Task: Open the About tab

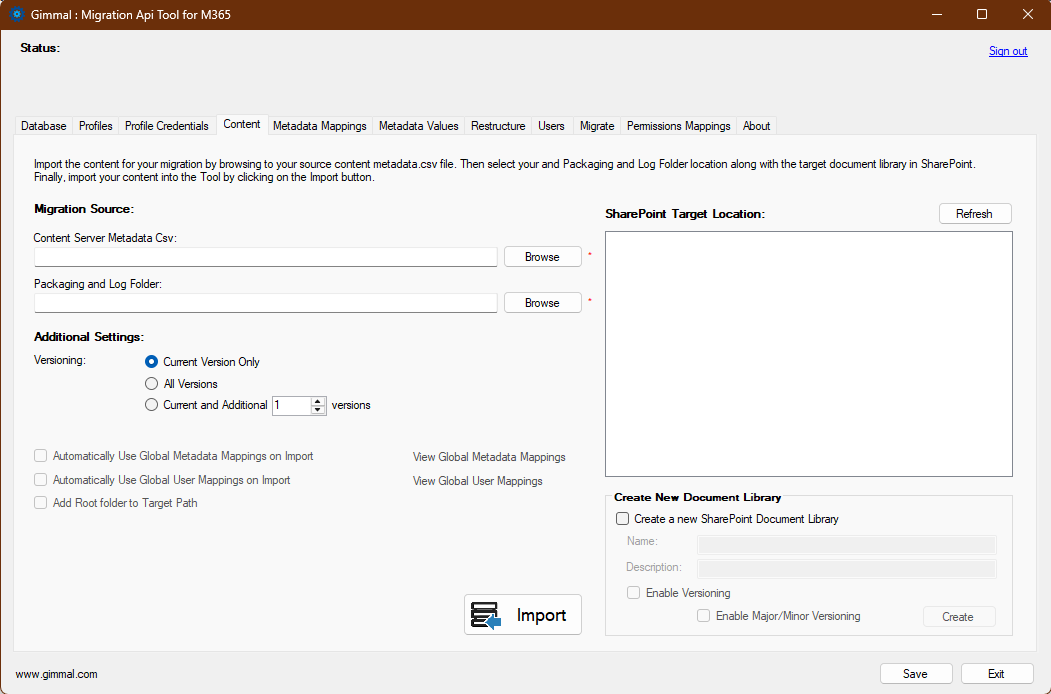Action: click(x=756, y=125)
